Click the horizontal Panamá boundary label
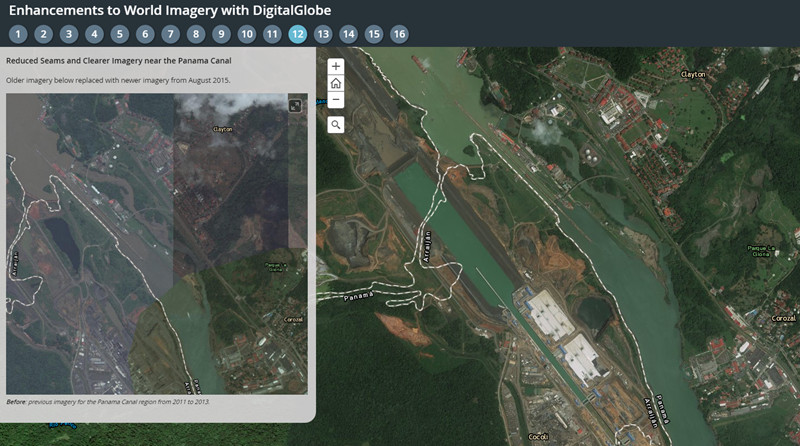This screenshot has width=800, height=446. [358, 296]
